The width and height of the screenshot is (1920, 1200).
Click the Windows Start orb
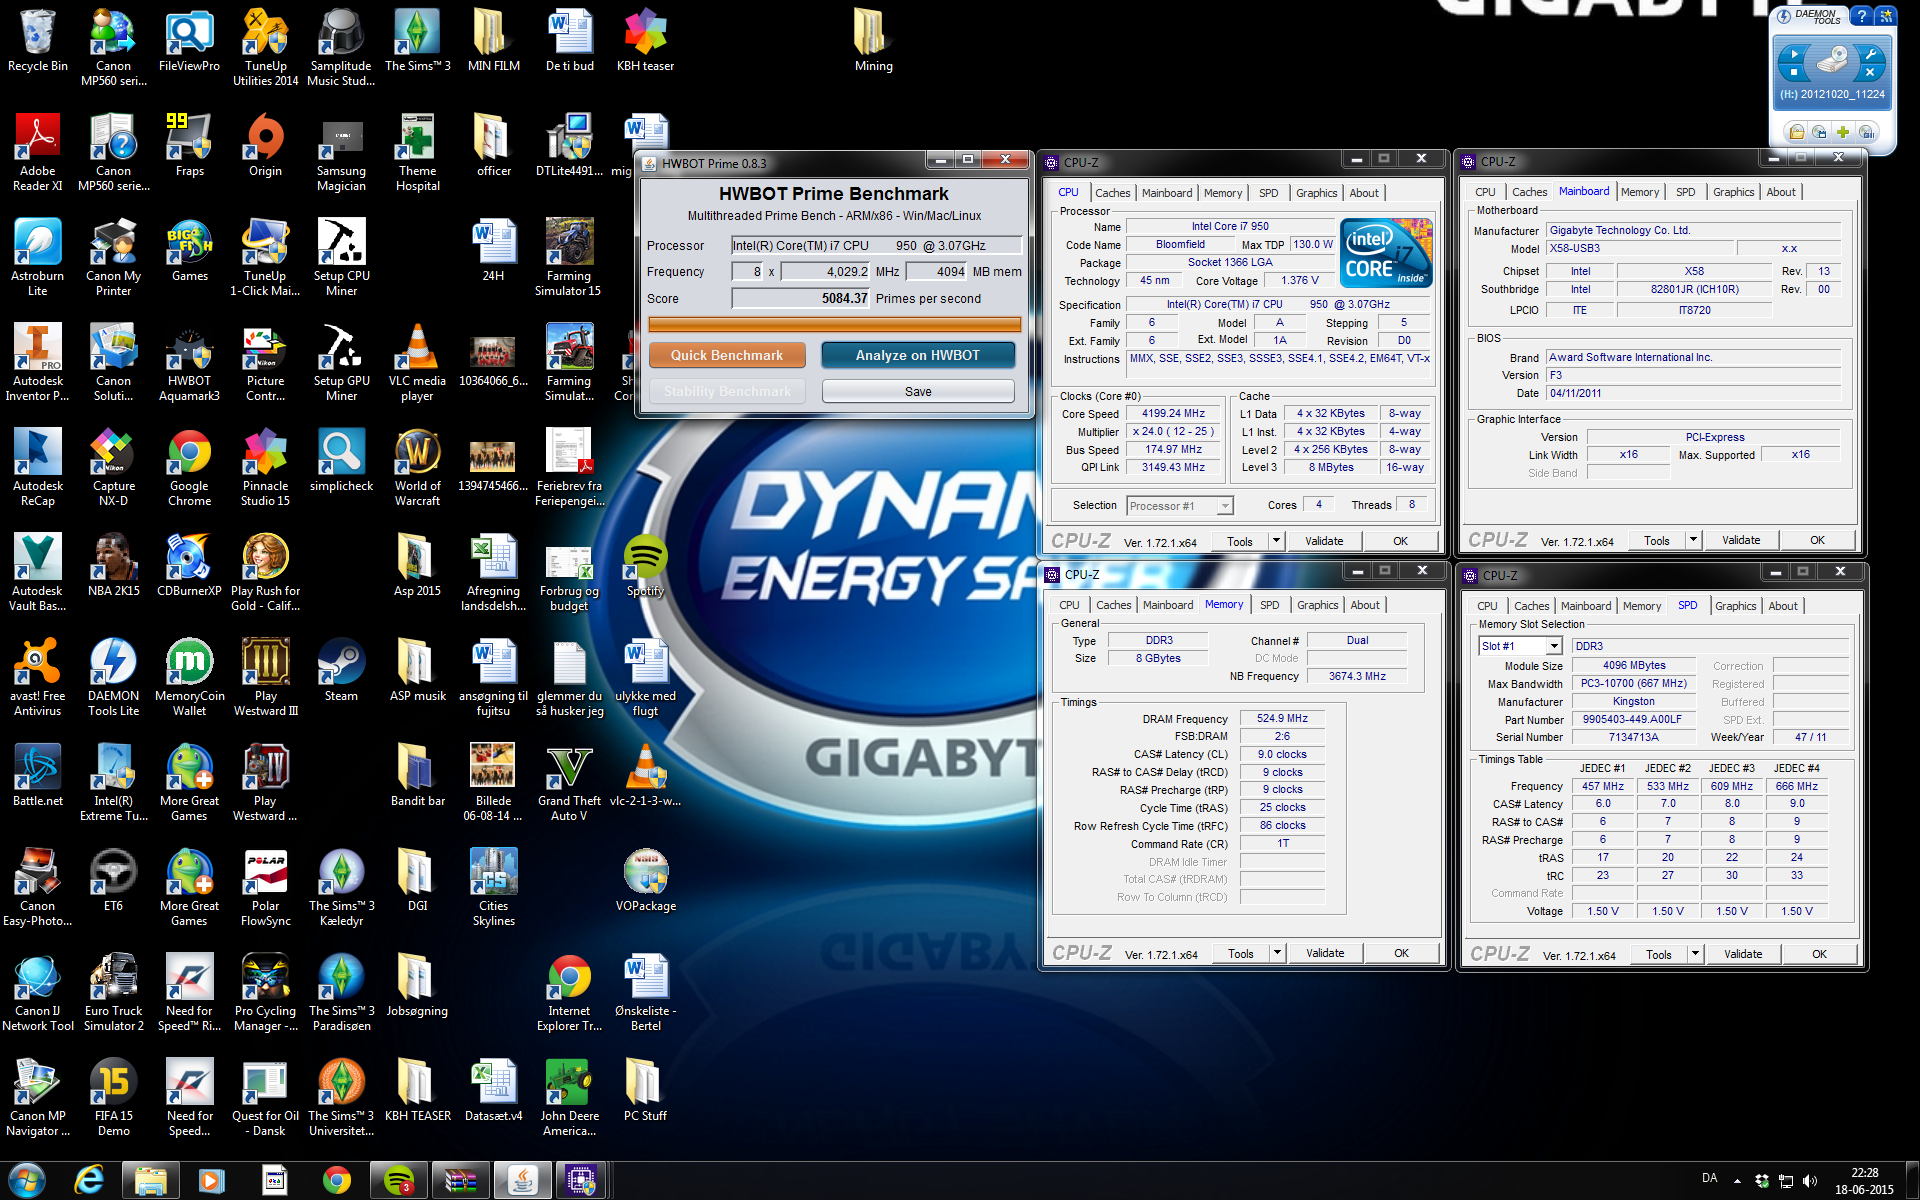click(26, 1181)
